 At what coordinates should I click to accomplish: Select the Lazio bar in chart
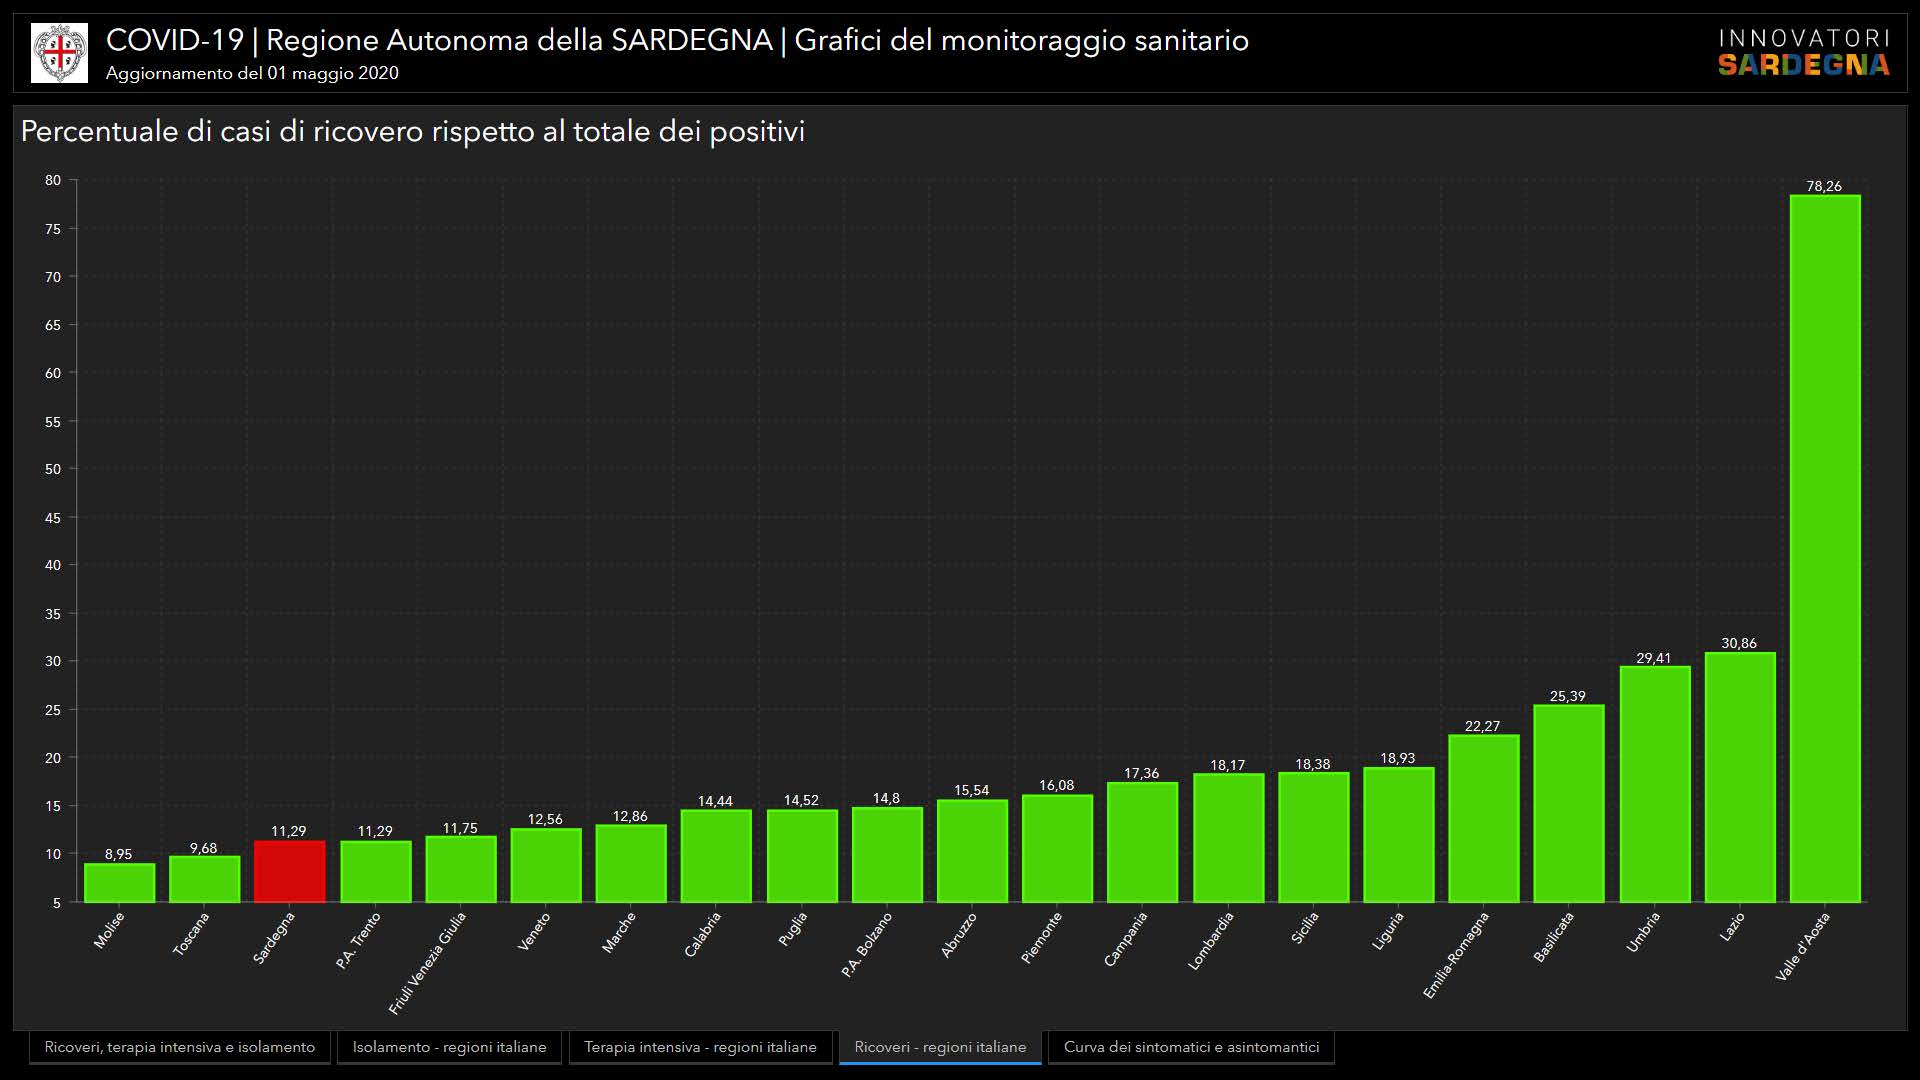[x=1739, y=778]
